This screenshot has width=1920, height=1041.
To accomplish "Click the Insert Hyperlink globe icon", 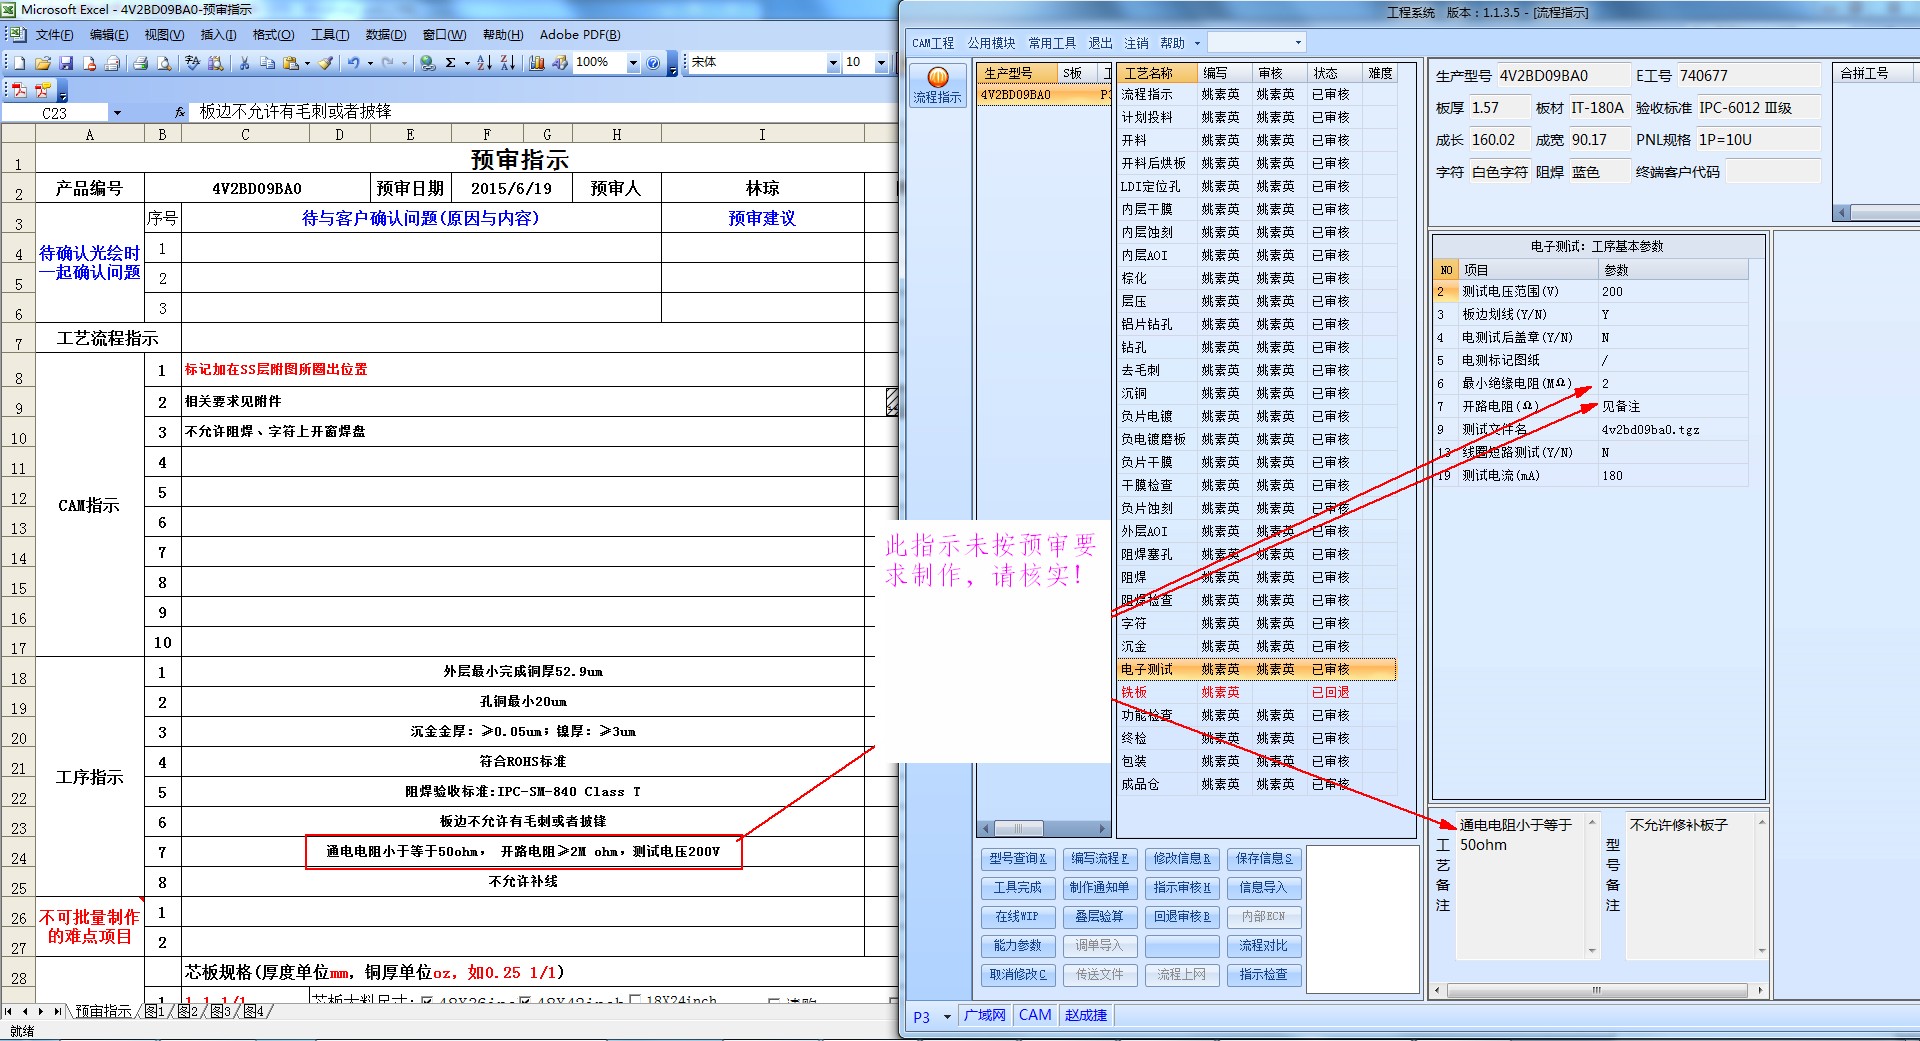I will coord(428,63).
